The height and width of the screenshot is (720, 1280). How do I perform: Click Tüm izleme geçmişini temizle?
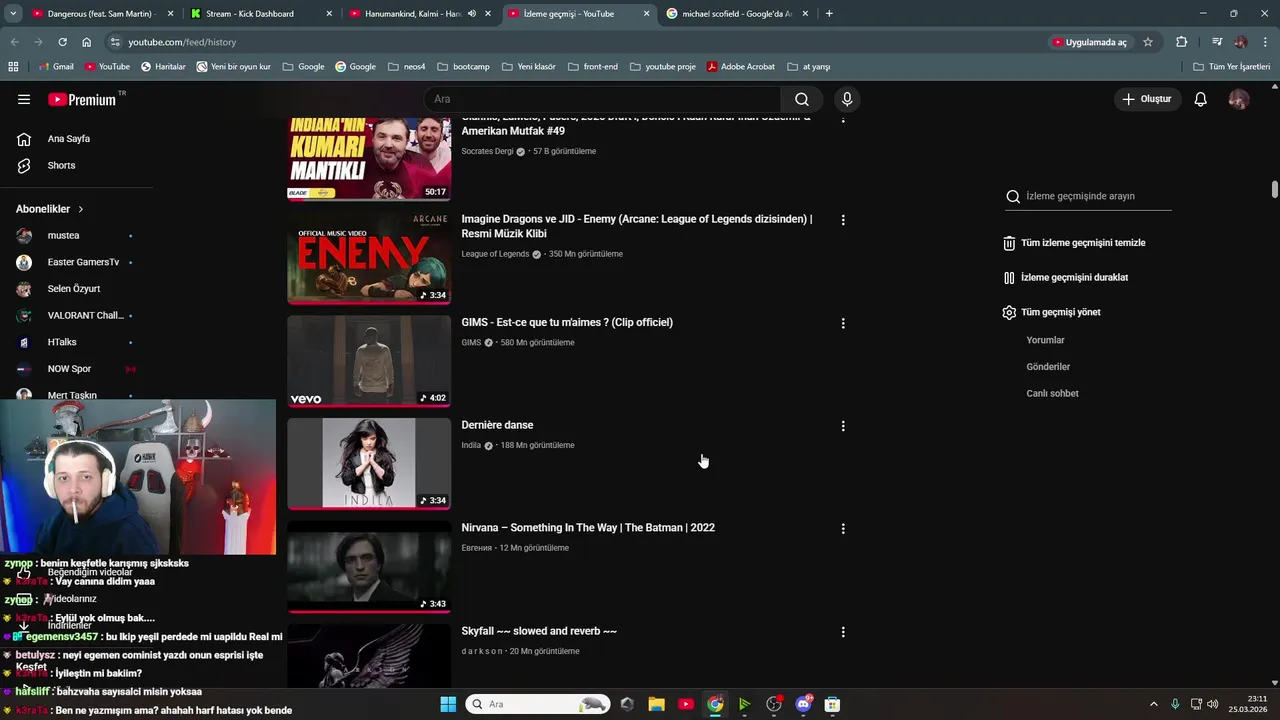tap(1075, 243)
